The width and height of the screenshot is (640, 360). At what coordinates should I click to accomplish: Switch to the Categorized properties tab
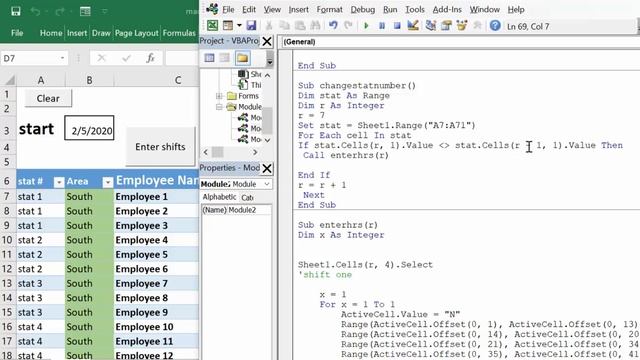(248, 198)
